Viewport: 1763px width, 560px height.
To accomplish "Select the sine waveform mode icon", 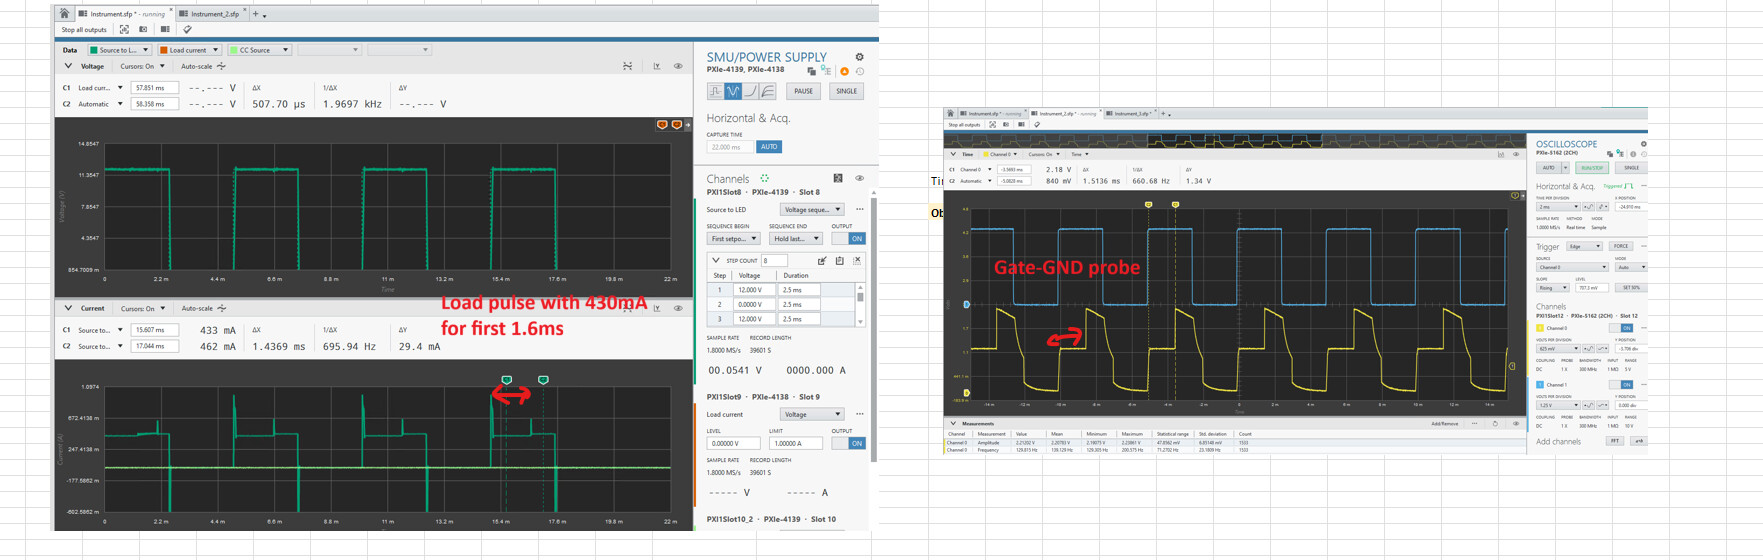I will coord(733,91).
